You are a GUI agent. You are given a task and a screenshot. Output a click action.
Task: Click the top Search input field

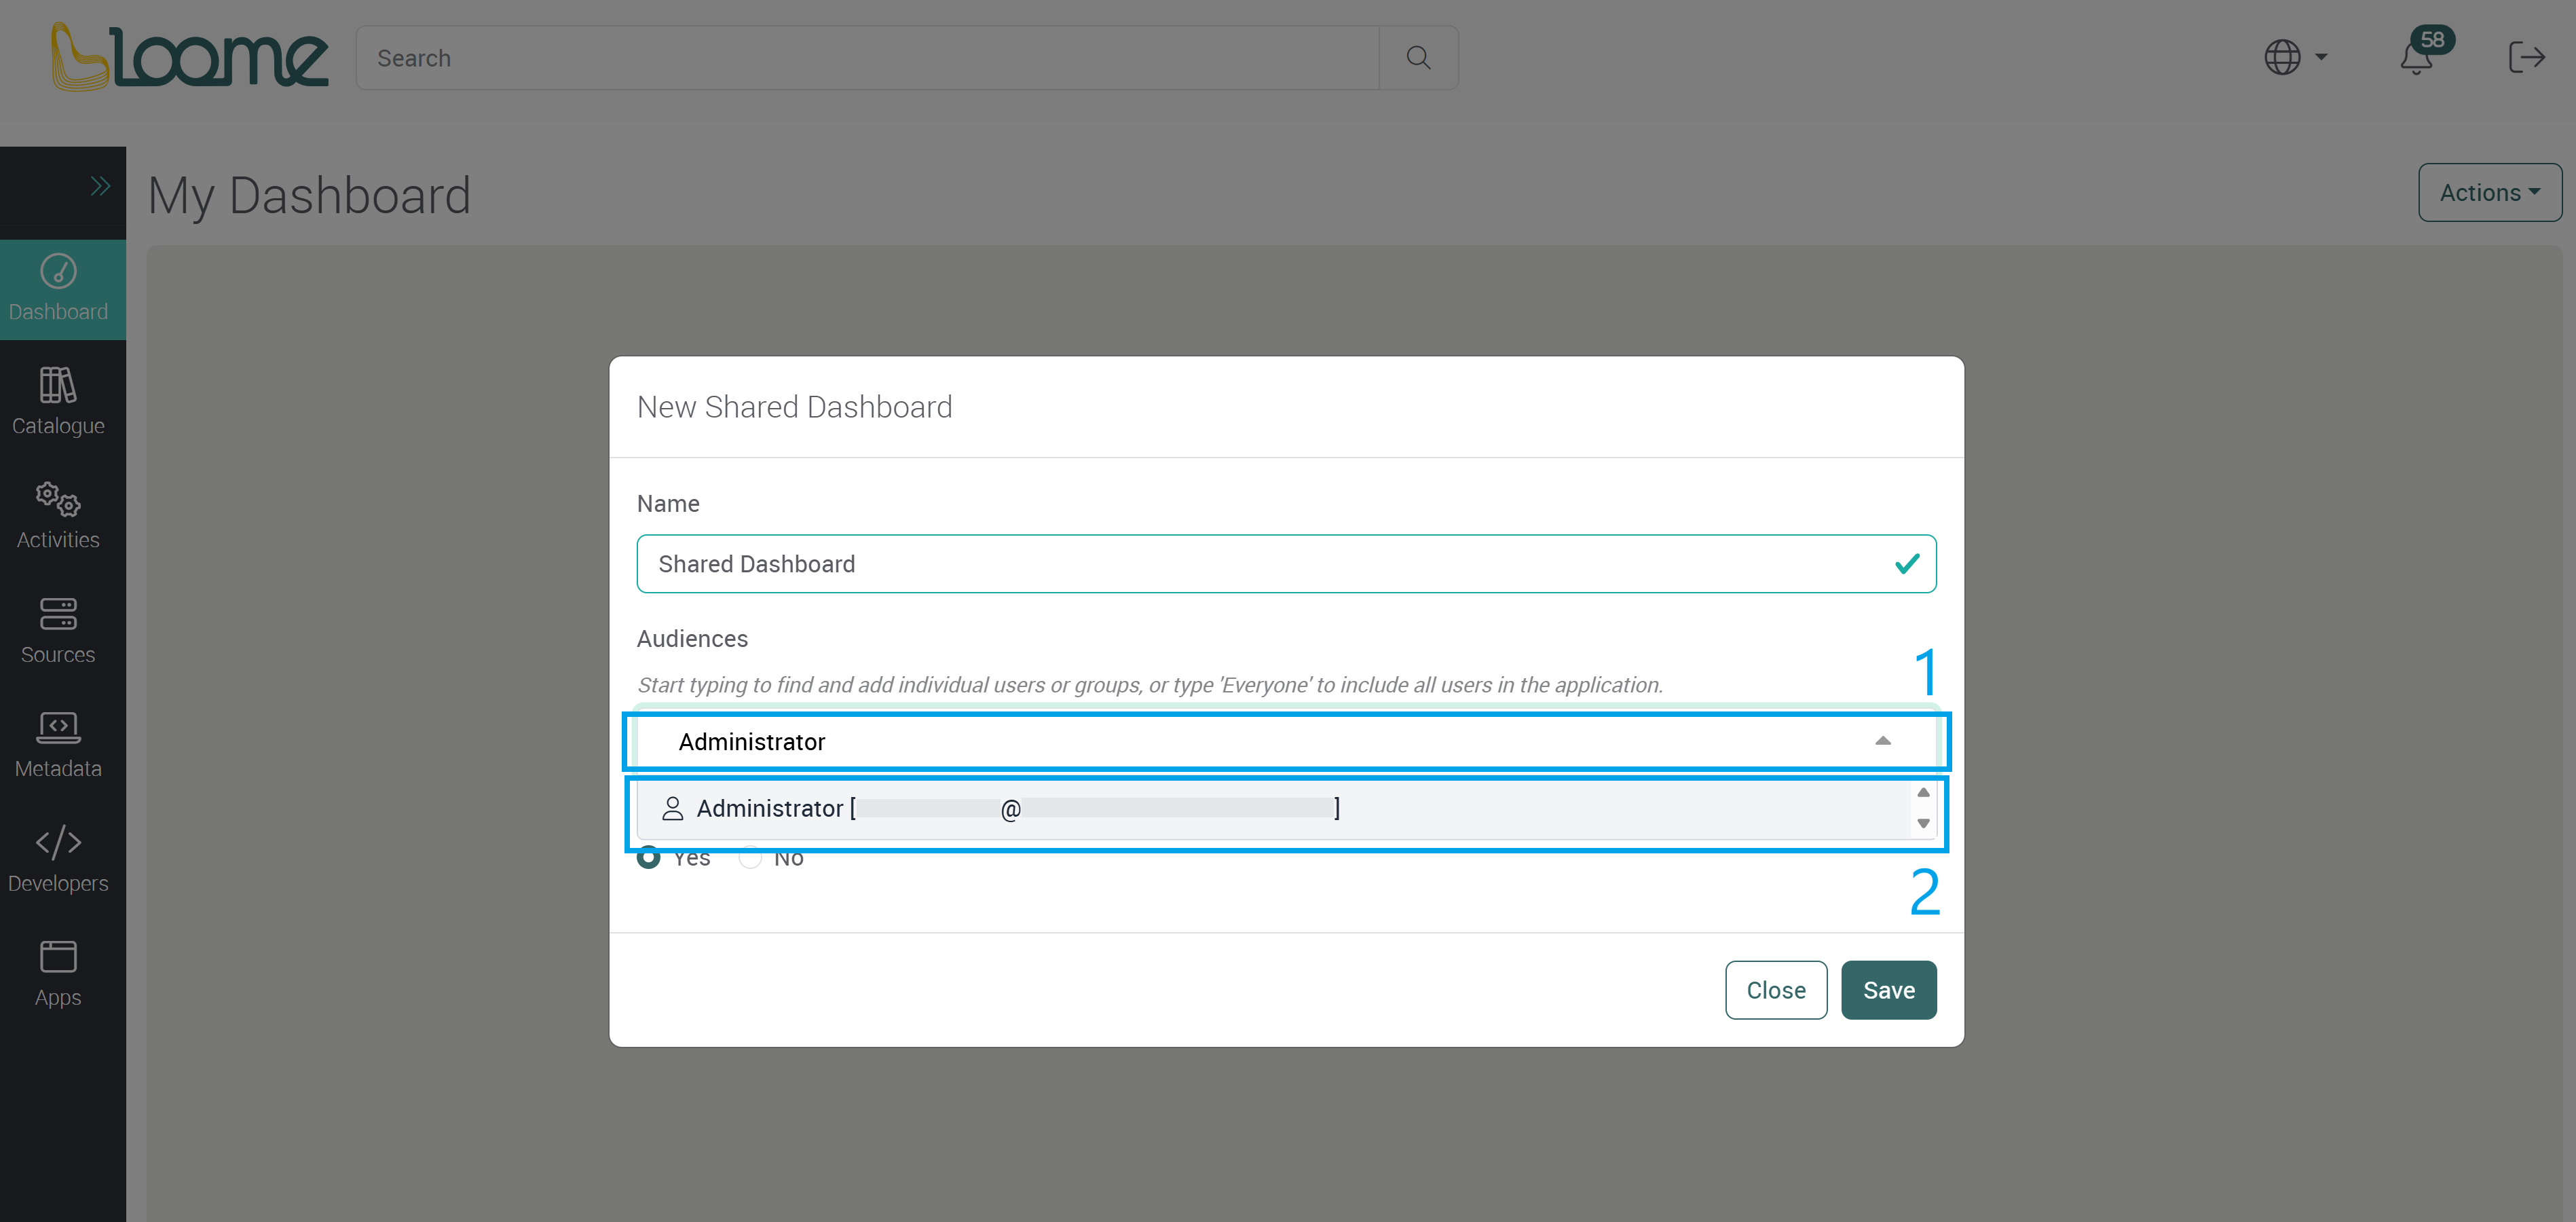[867, 58]
